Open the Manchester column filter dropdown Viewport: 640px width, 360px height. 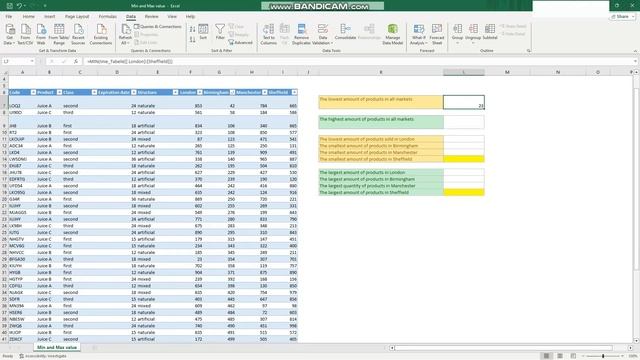pyautogui.click(x=264, y=92)
